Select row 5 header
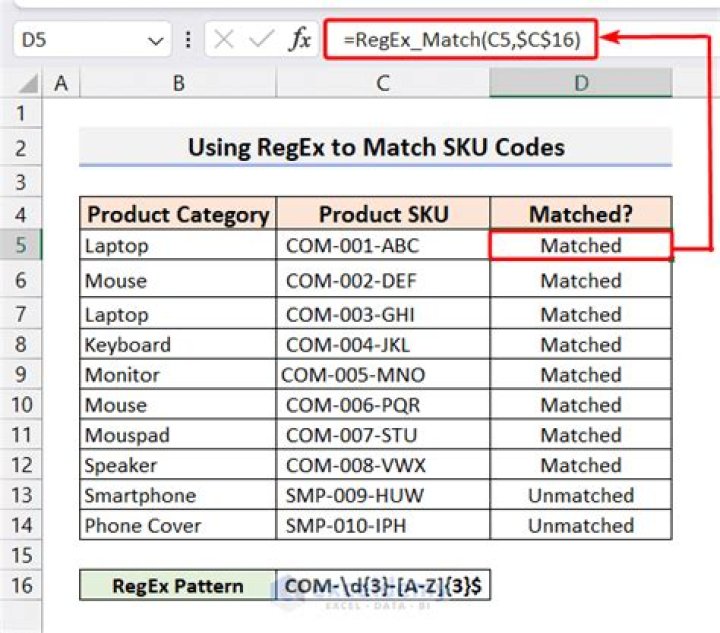The image size is (720, 633). [21, 245]
